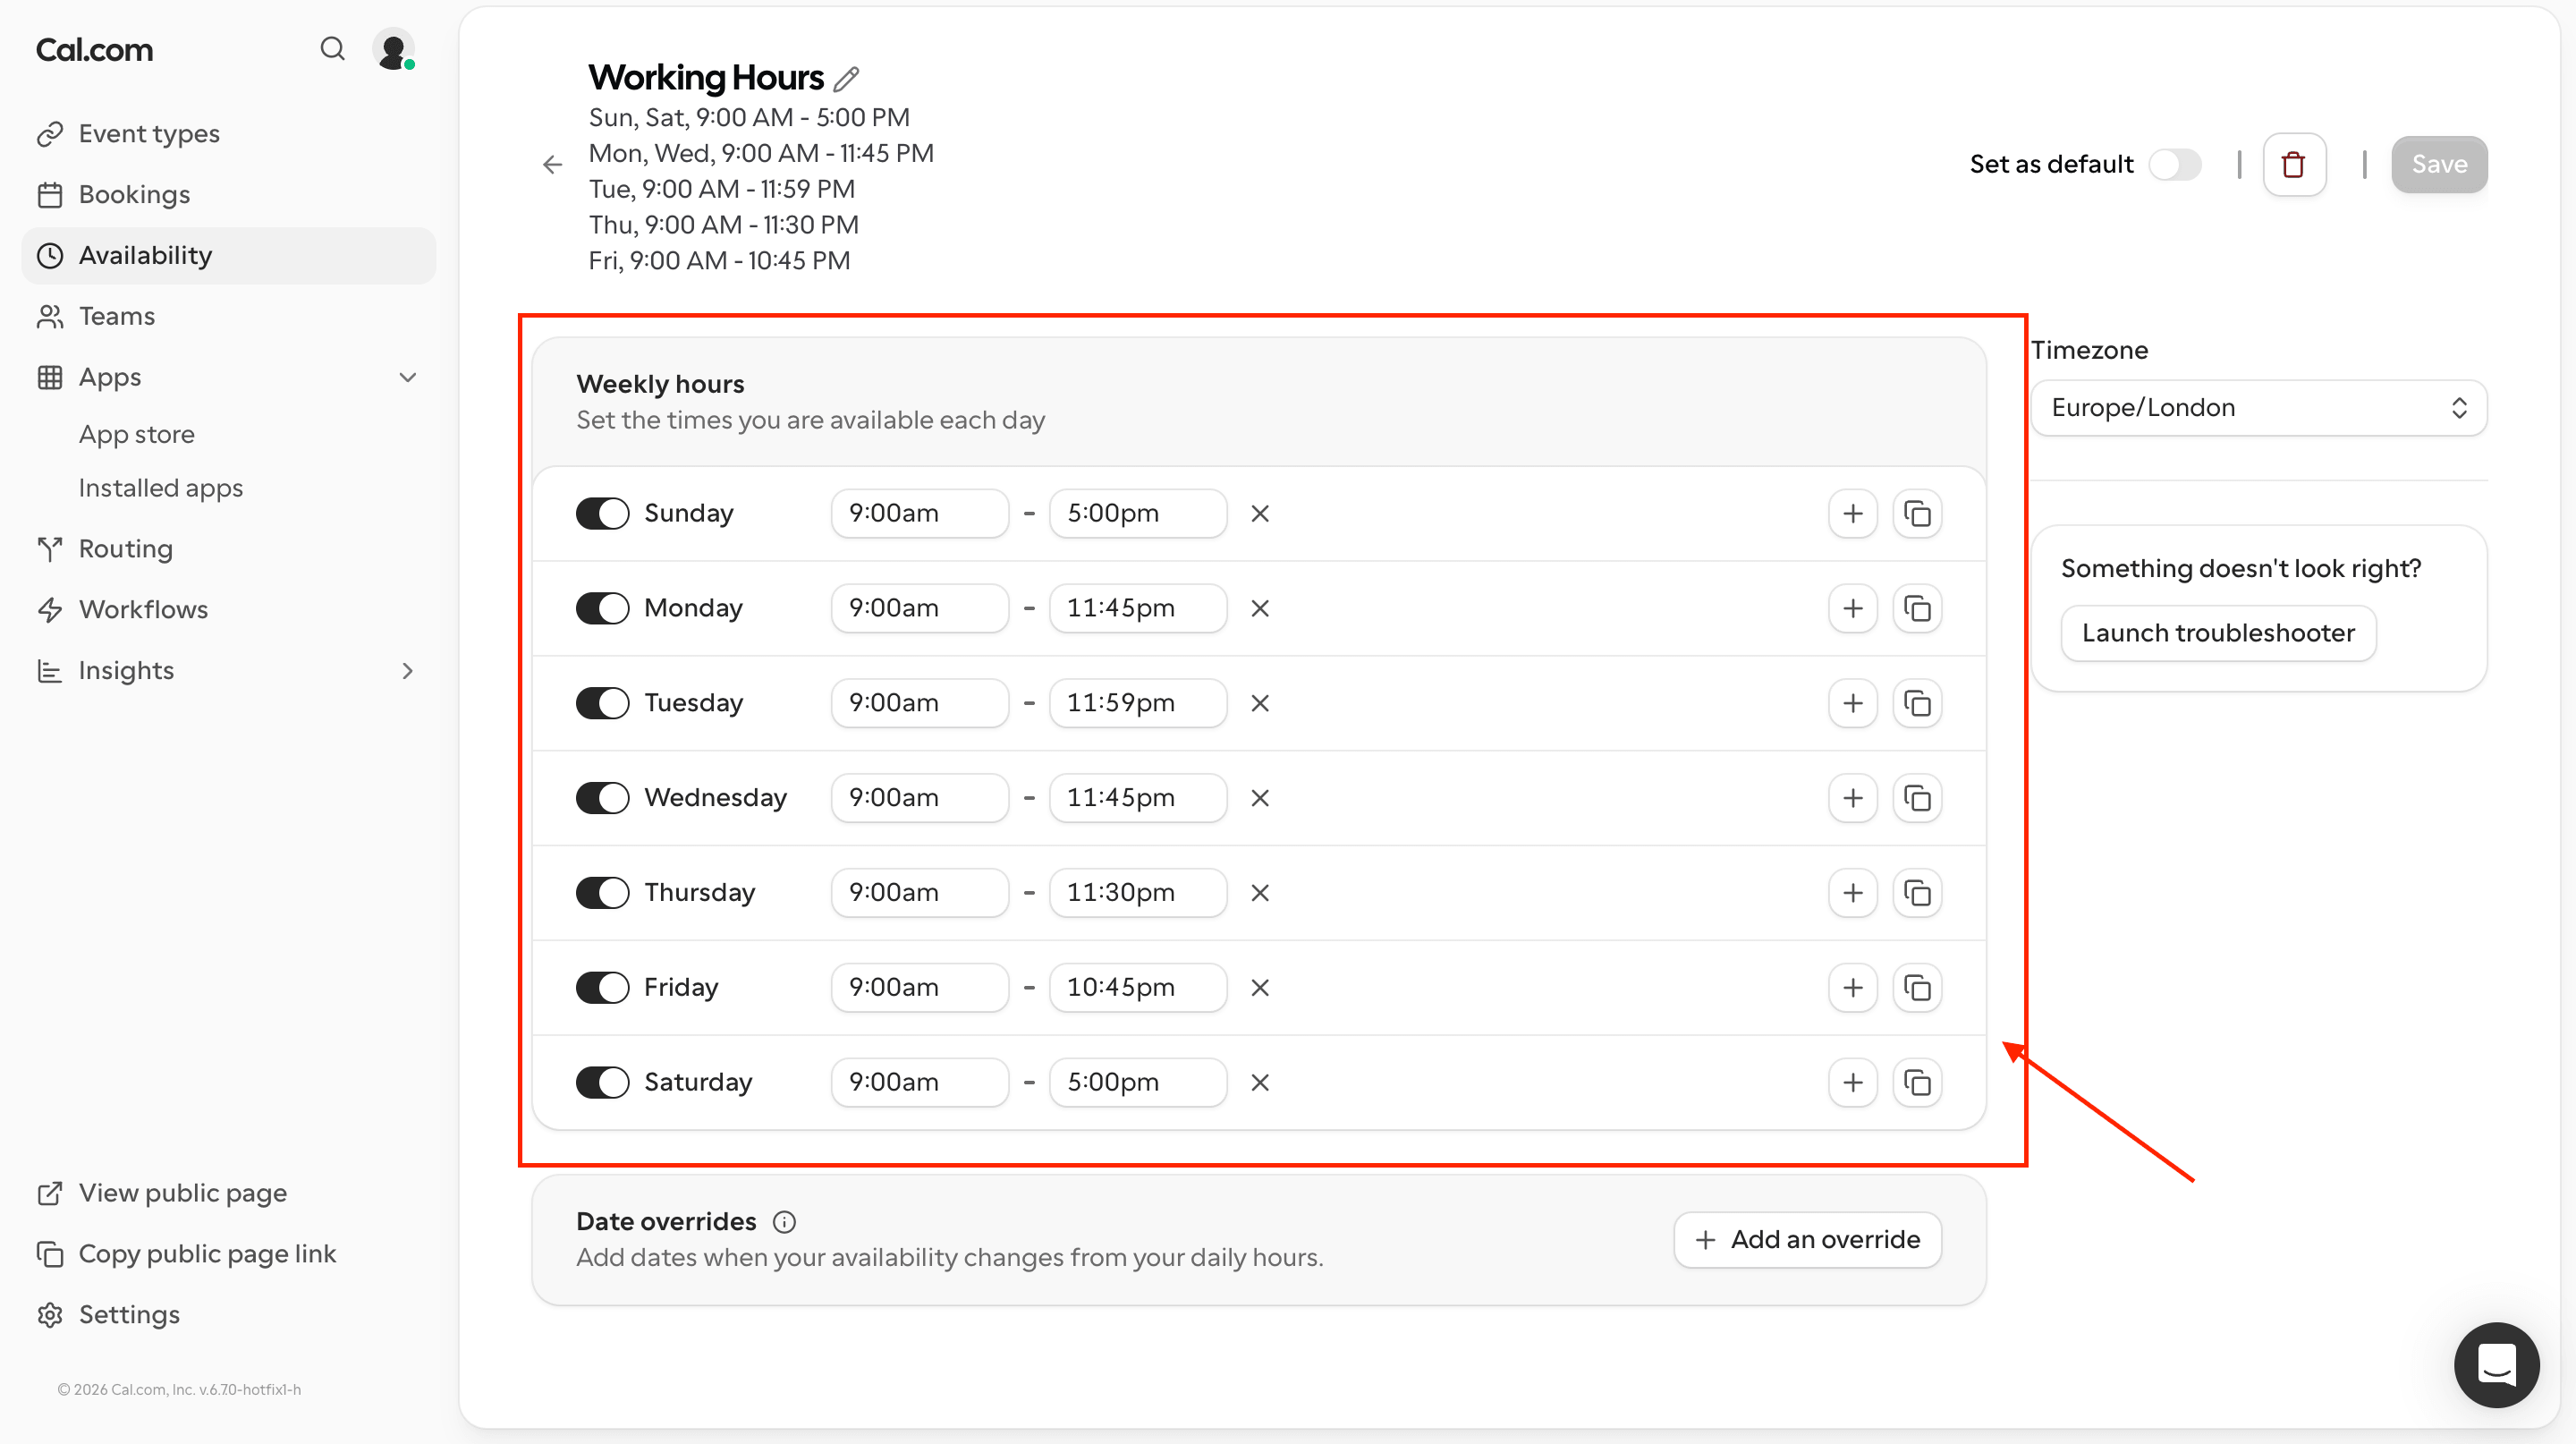
Task: Click Add an override button
Action: [x=1807, y=1239]
